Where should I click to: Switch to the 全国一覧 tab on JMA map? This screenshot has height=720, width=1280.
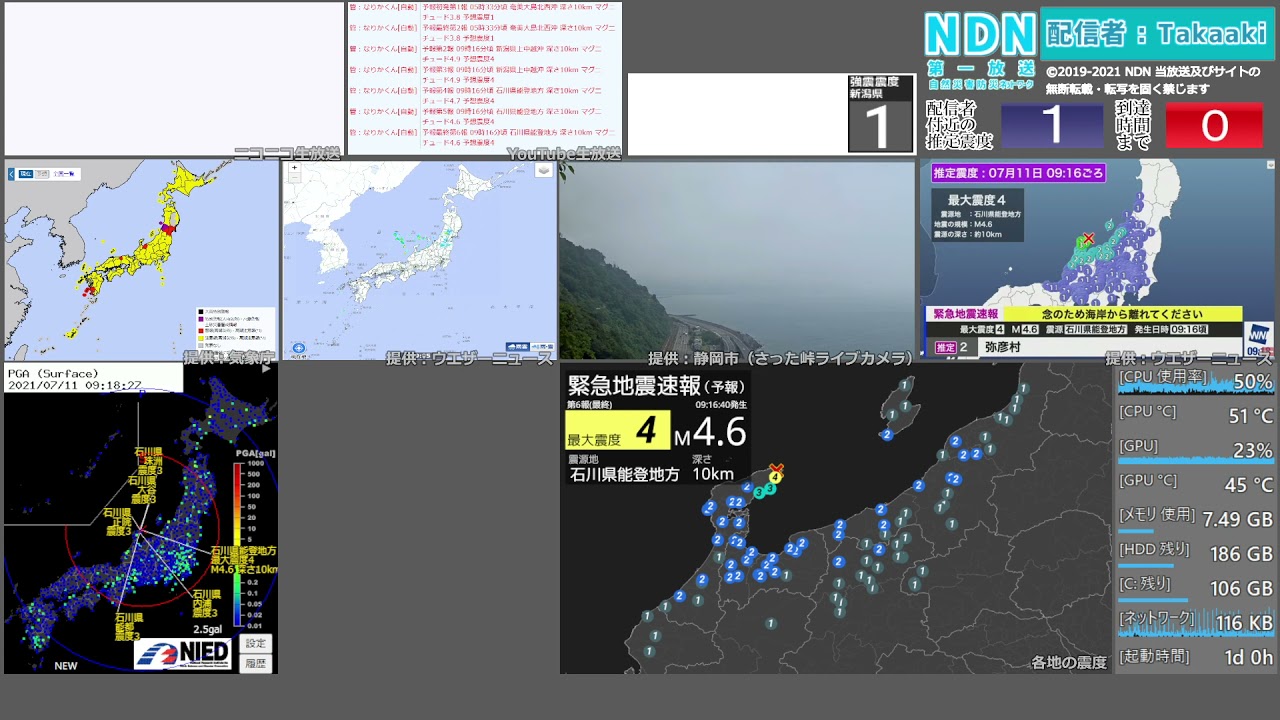point(64,174)
